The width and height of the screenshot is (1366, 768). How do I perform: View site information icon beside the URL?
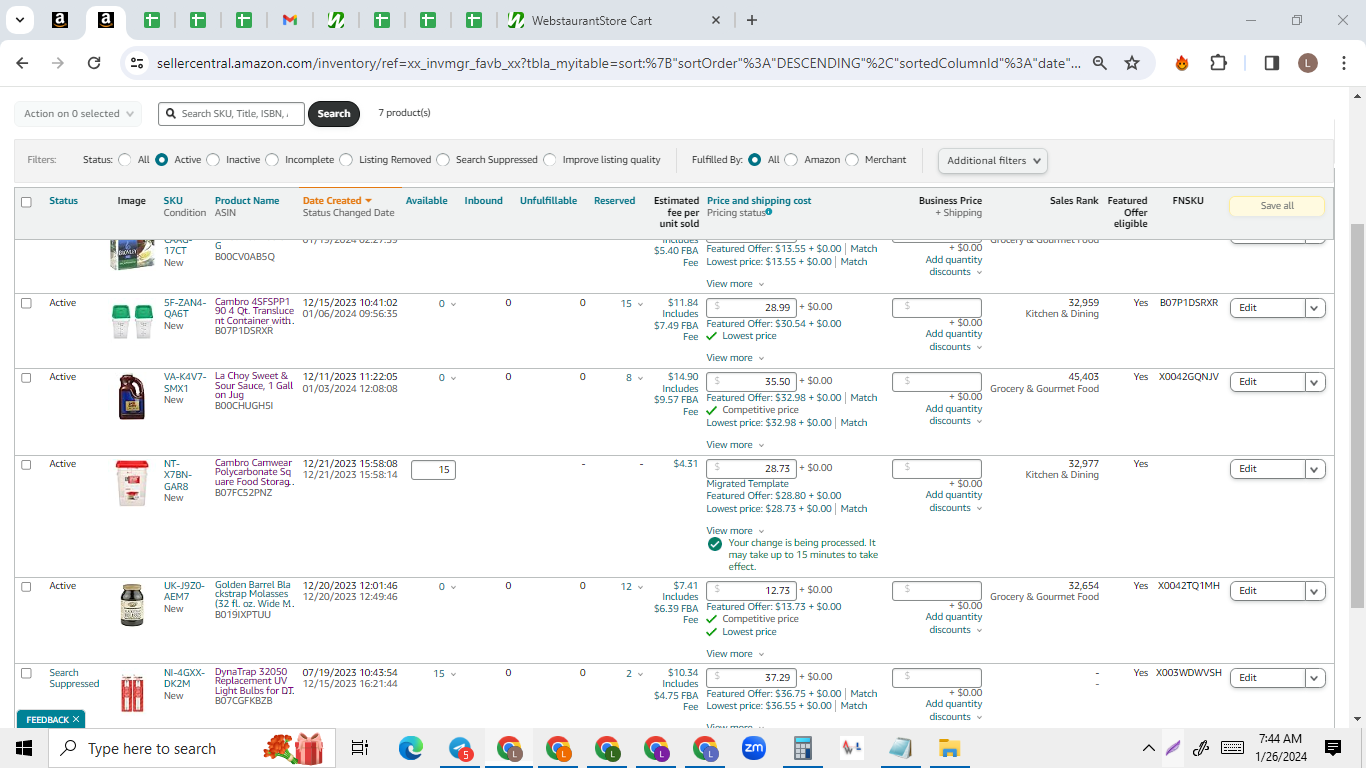(x=137, y=63)
